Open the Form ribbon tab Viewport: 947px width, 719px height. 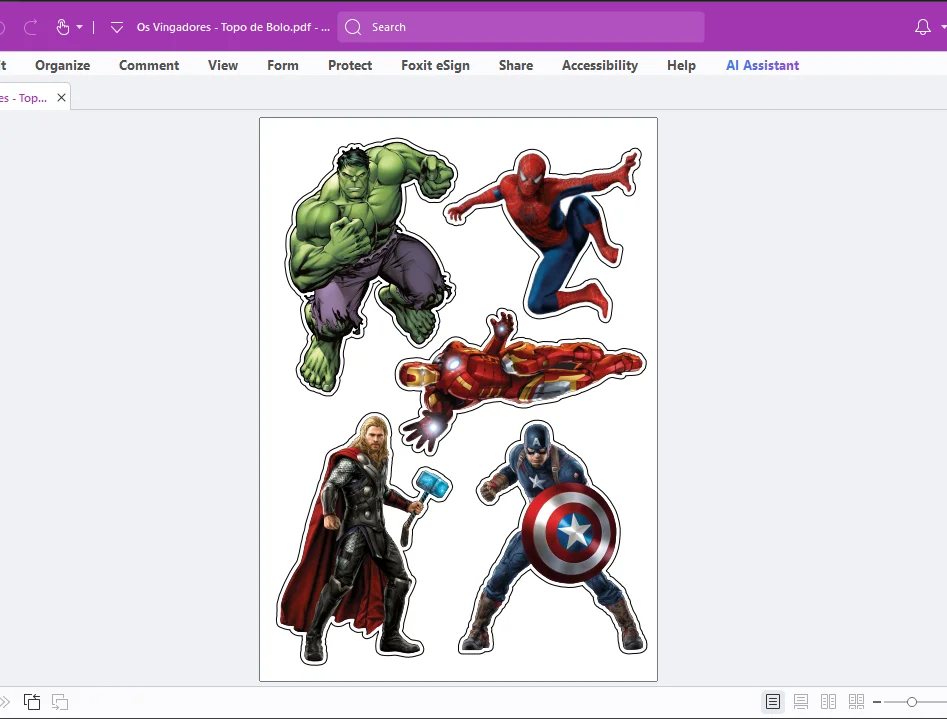point(283,65)
